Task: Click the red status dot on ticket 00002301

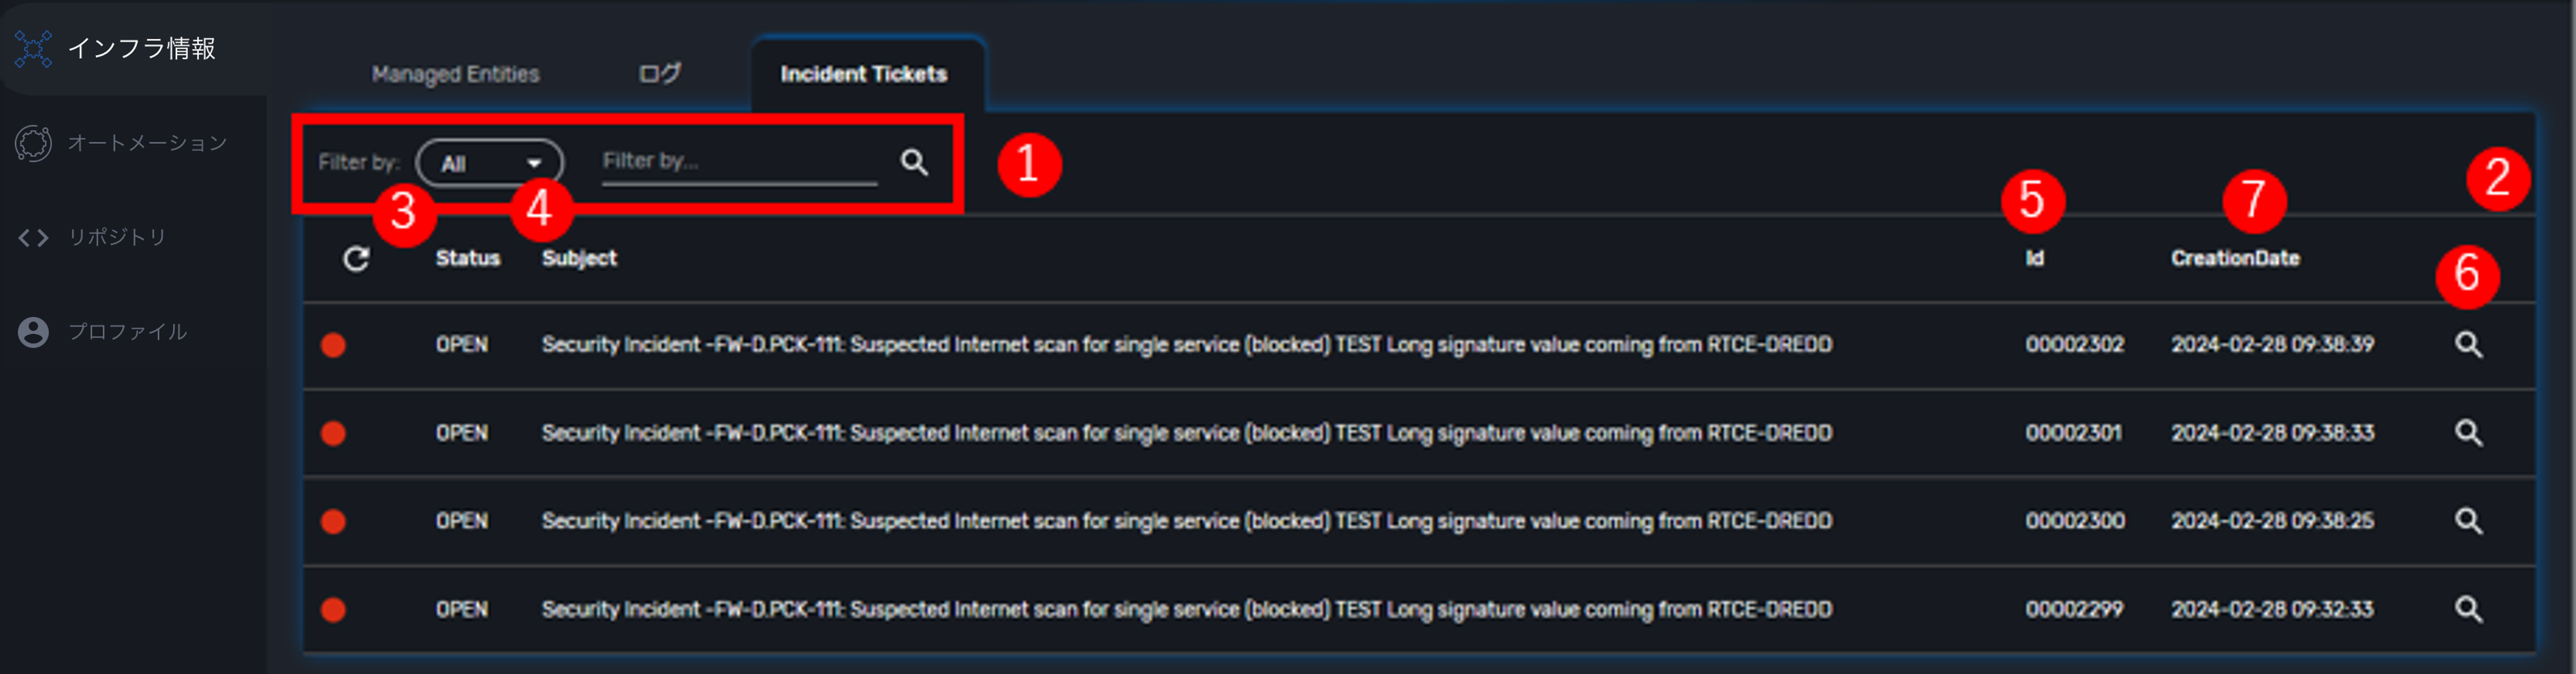Action: (x=334, y=432)
